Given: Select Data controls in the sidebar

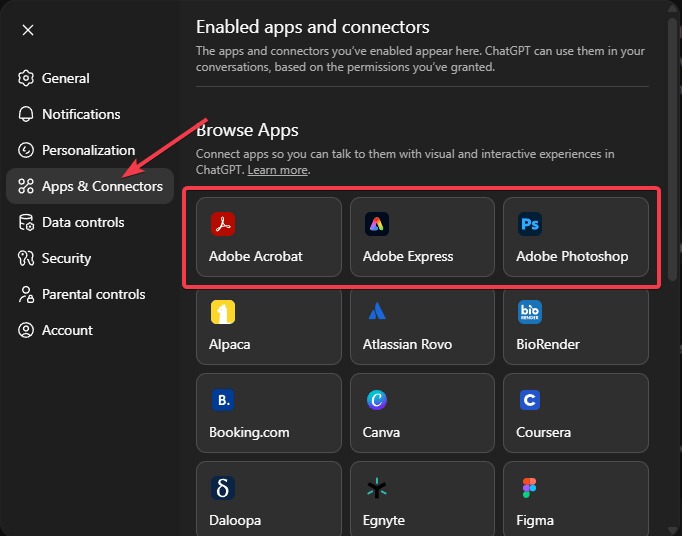Looking at the screenshot, I should tap(82, 222).
